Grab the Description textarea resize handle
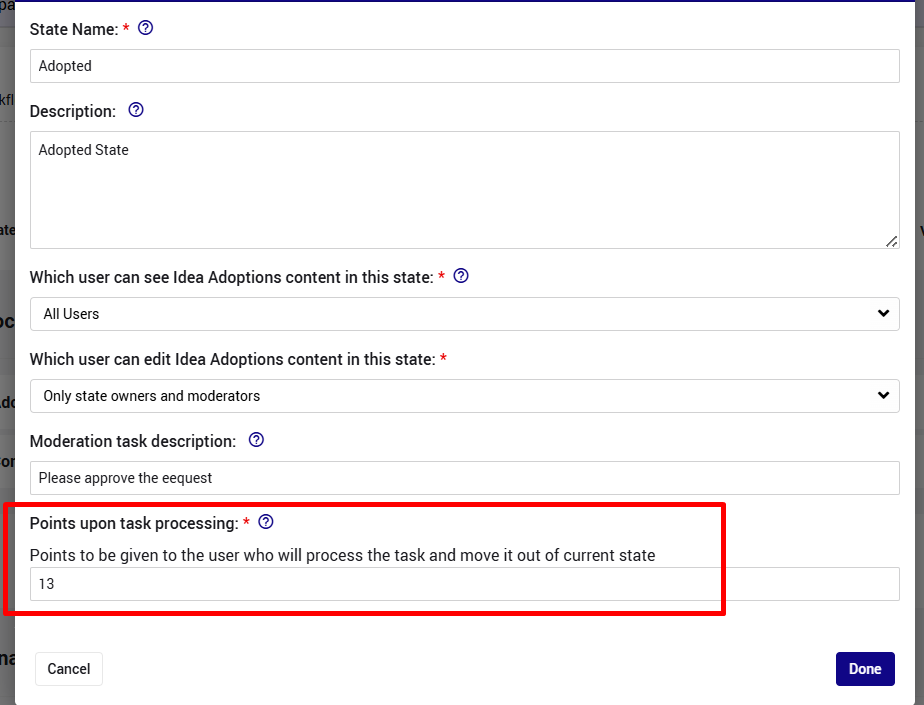924x705 pixels. pos(892,242)
